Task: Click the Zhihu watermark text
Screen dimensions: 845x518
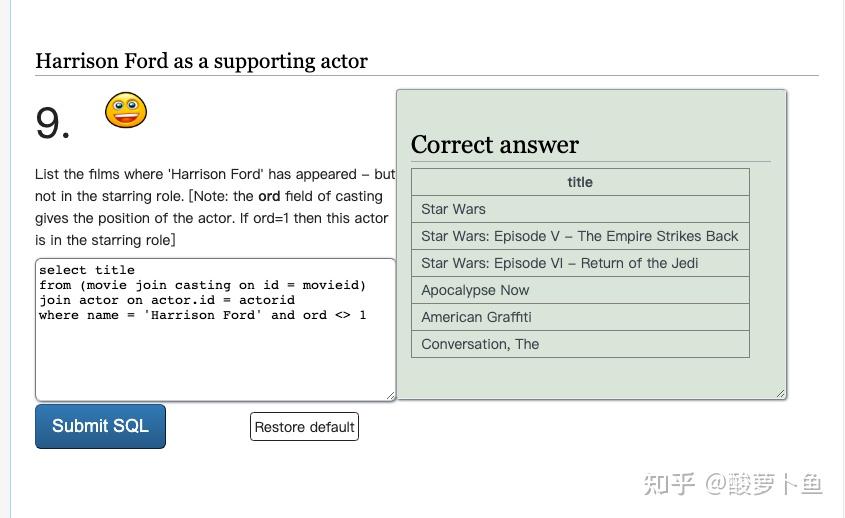Action: [733, 484]
